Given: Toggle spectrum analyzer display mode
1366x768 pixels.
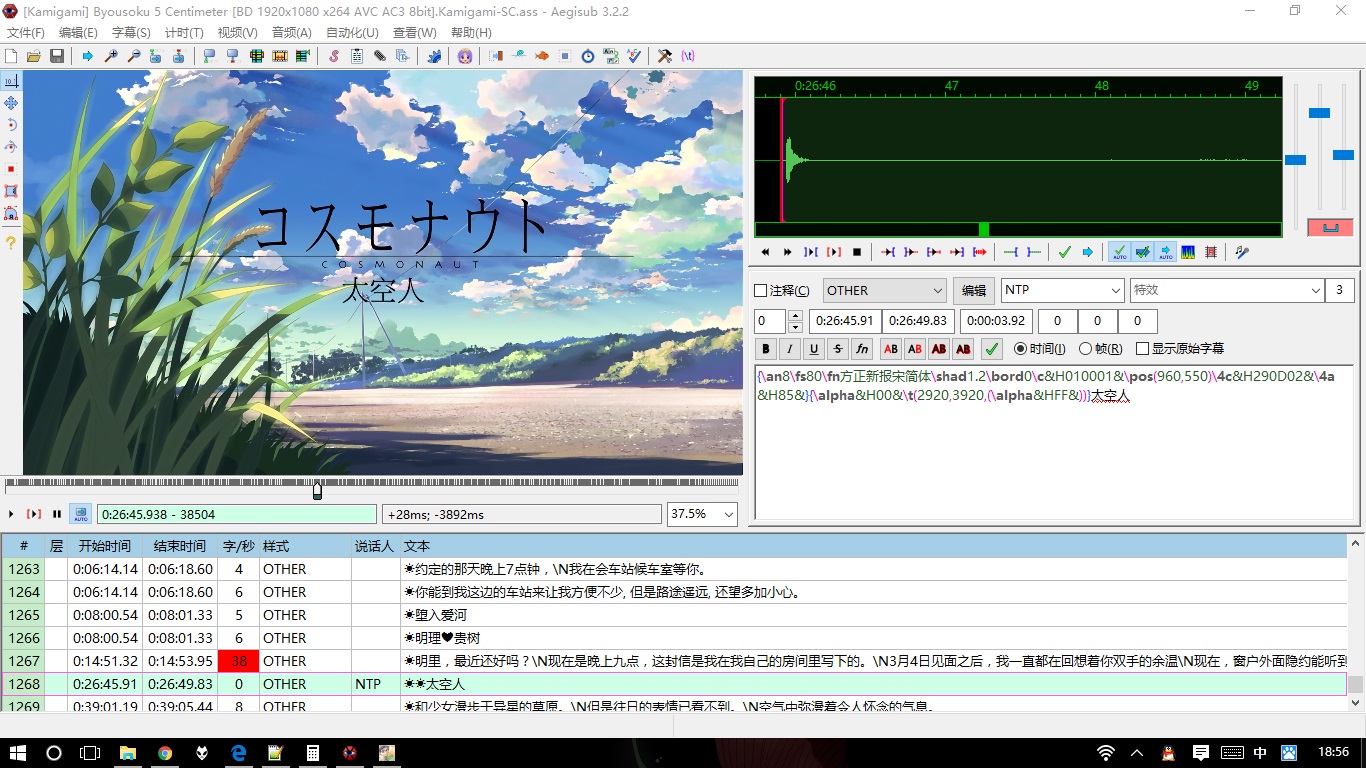Looking at the screenshot, I should click(x=1188, y=252).
